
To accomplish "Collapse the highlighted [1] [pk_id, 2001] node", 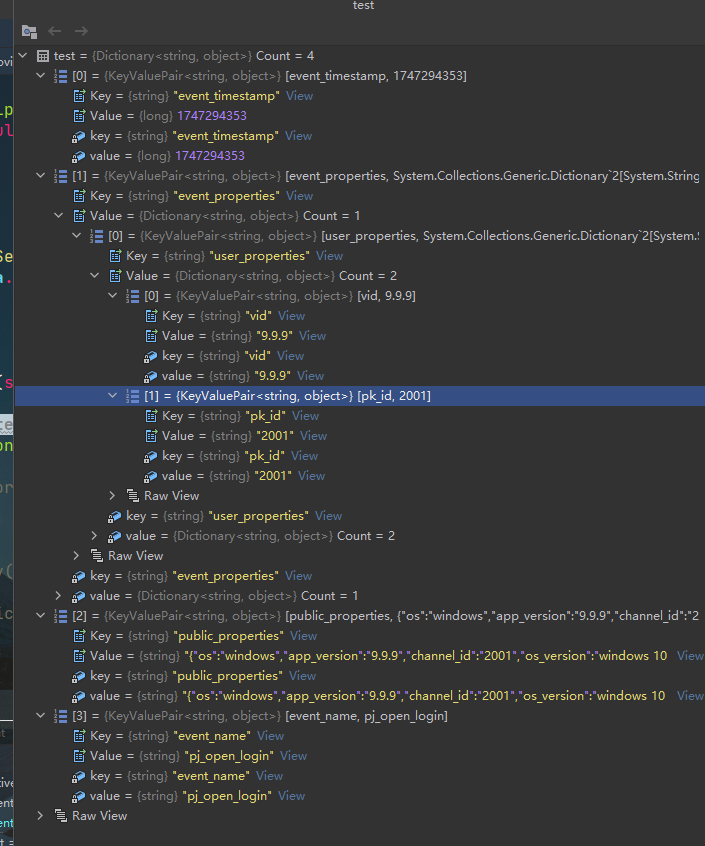I will (112, 395).
